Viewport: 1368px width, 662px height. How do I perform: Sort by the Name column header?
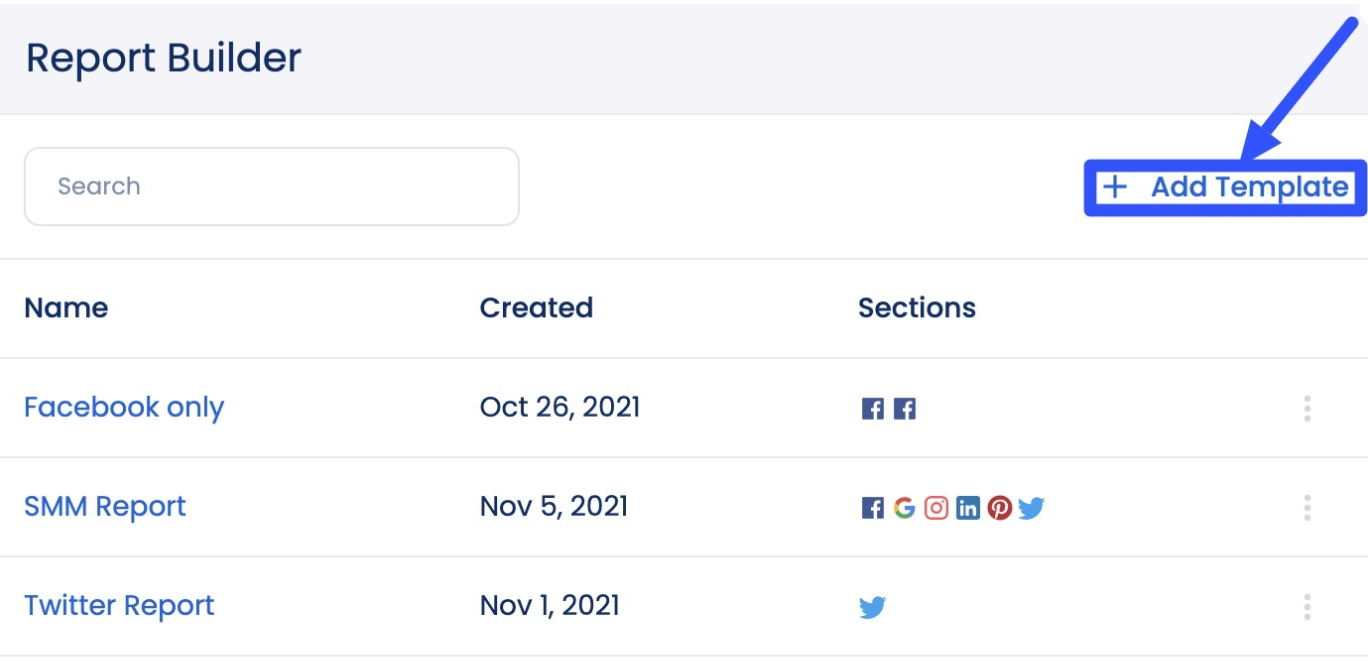tap(66, 308)
